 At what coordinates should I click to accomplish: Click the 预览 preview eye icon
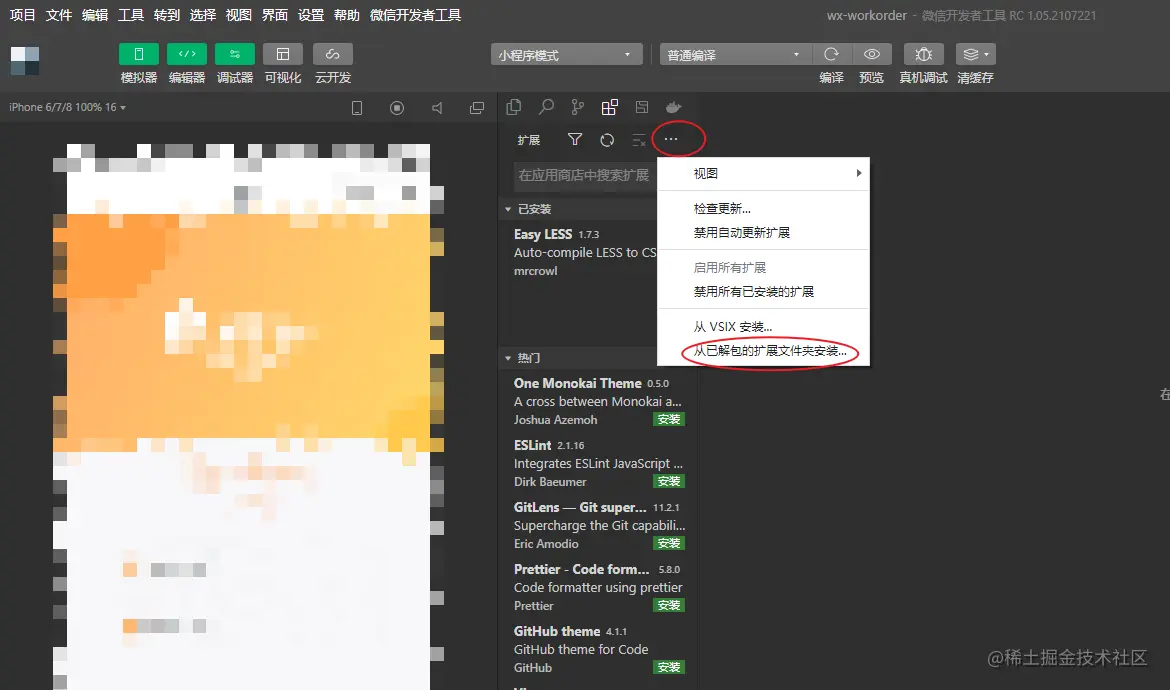click(x=872, y=54)
